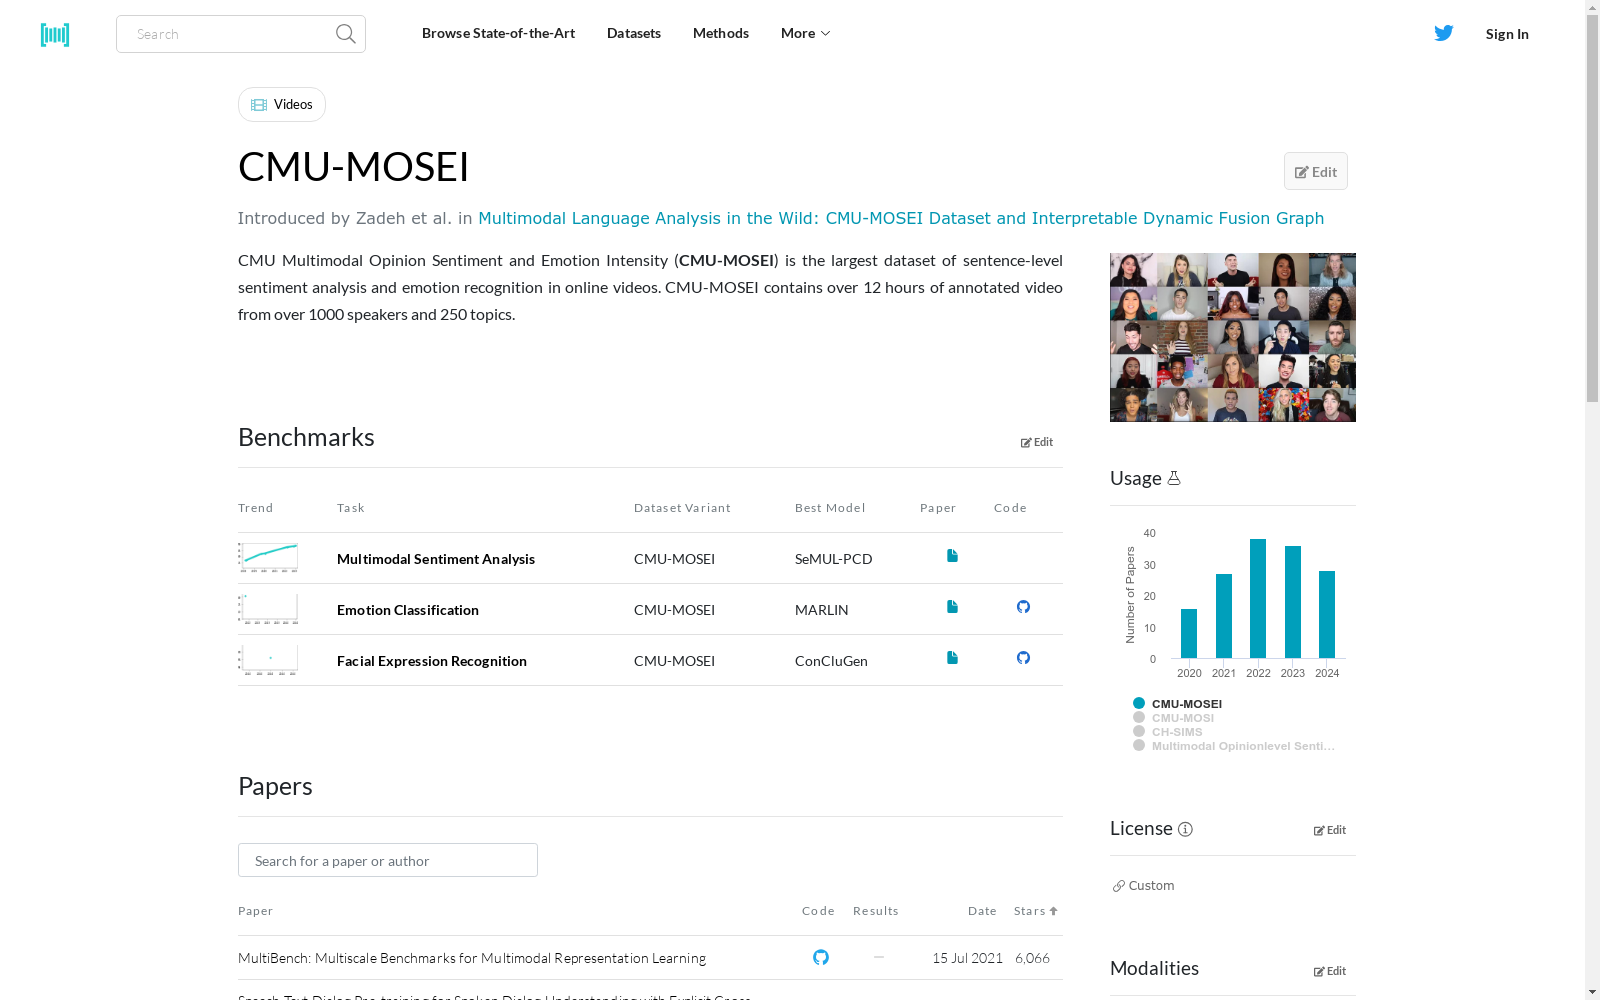
Task: Click ConCluGen best model
Action: click(x=831, y=661)
